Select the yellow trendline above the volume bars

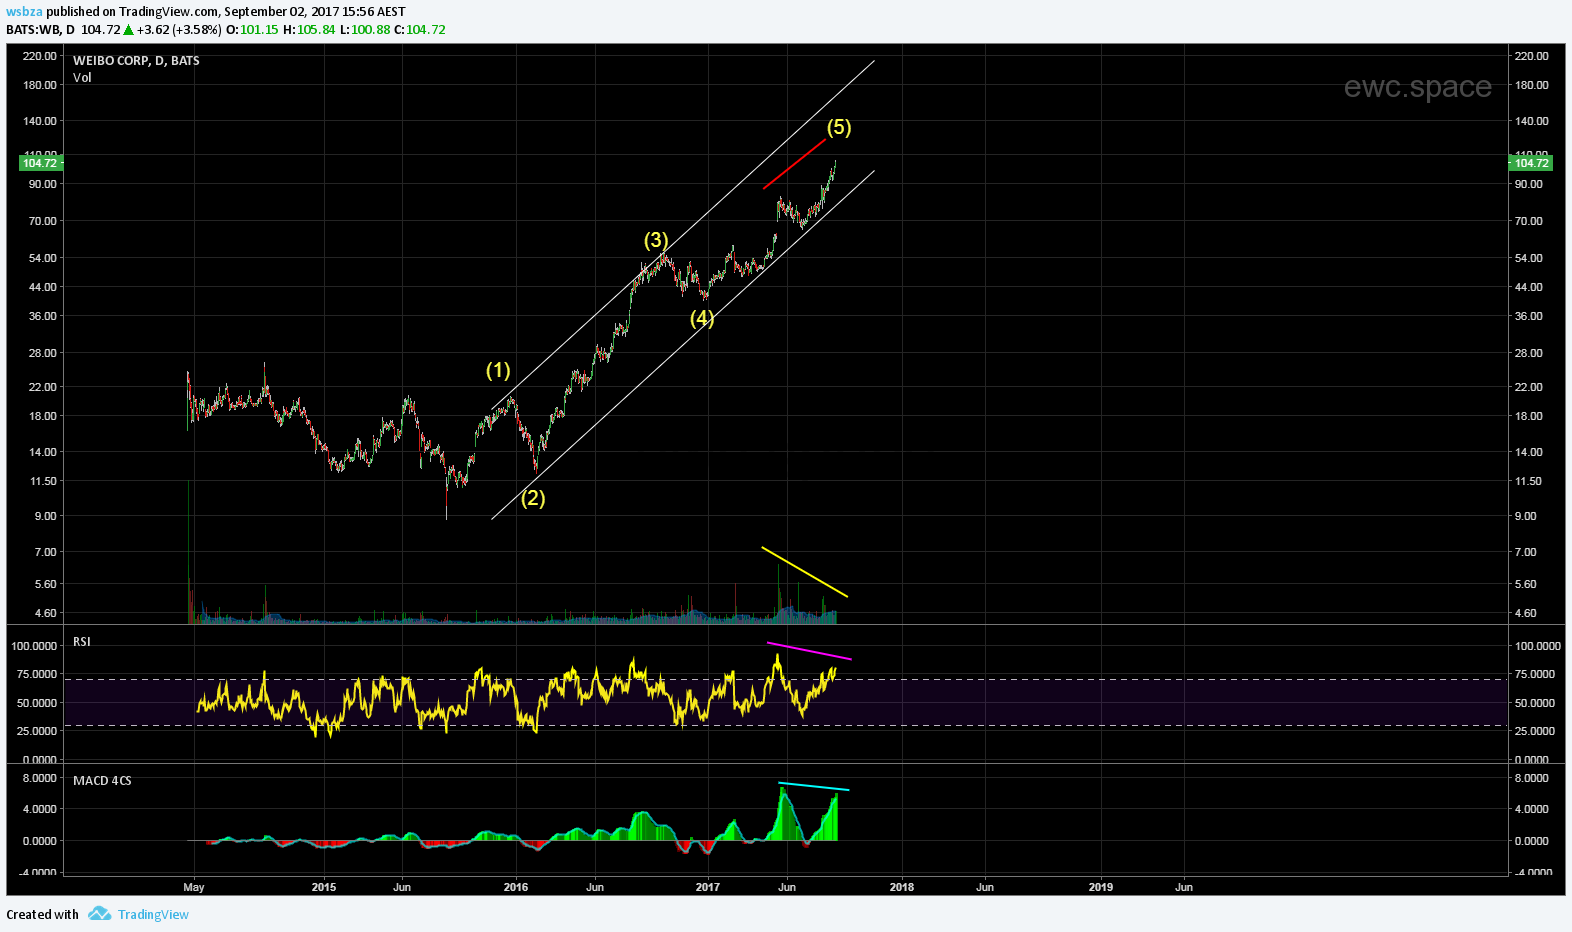tap(804, 572)
